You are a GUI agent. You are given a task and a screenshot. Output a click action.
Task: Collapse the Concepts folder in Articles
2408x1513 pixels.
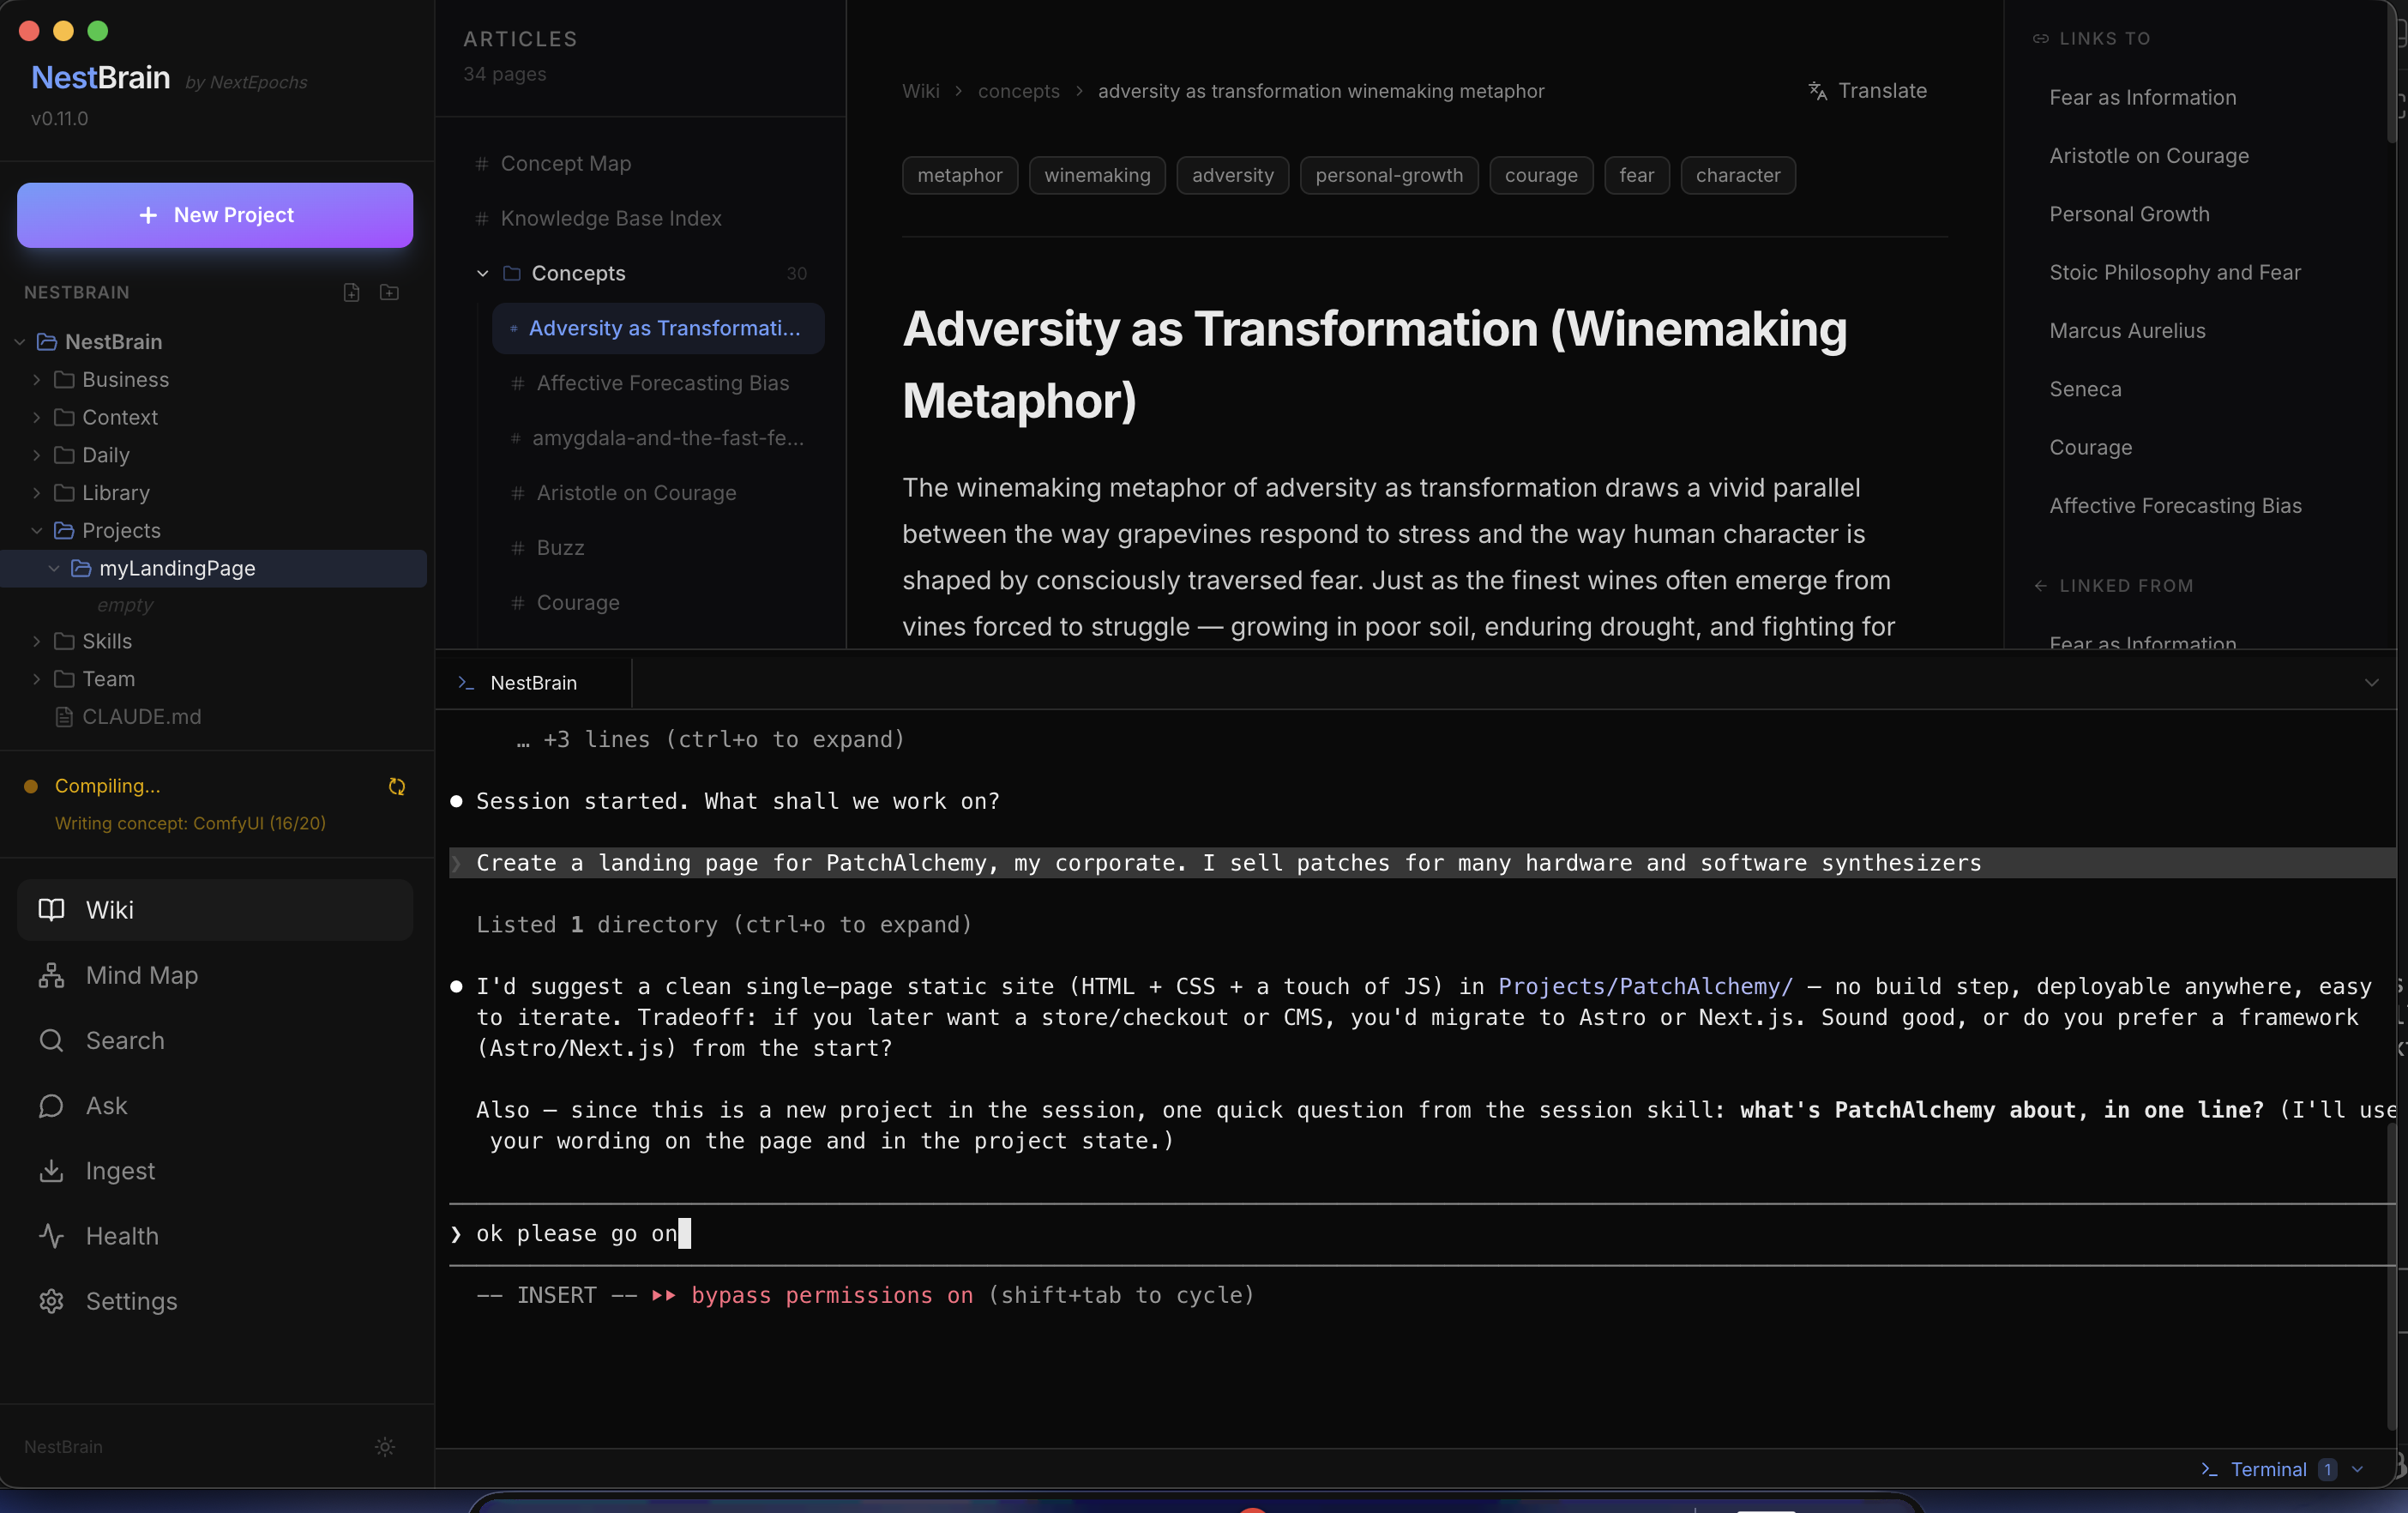(480, 273)
